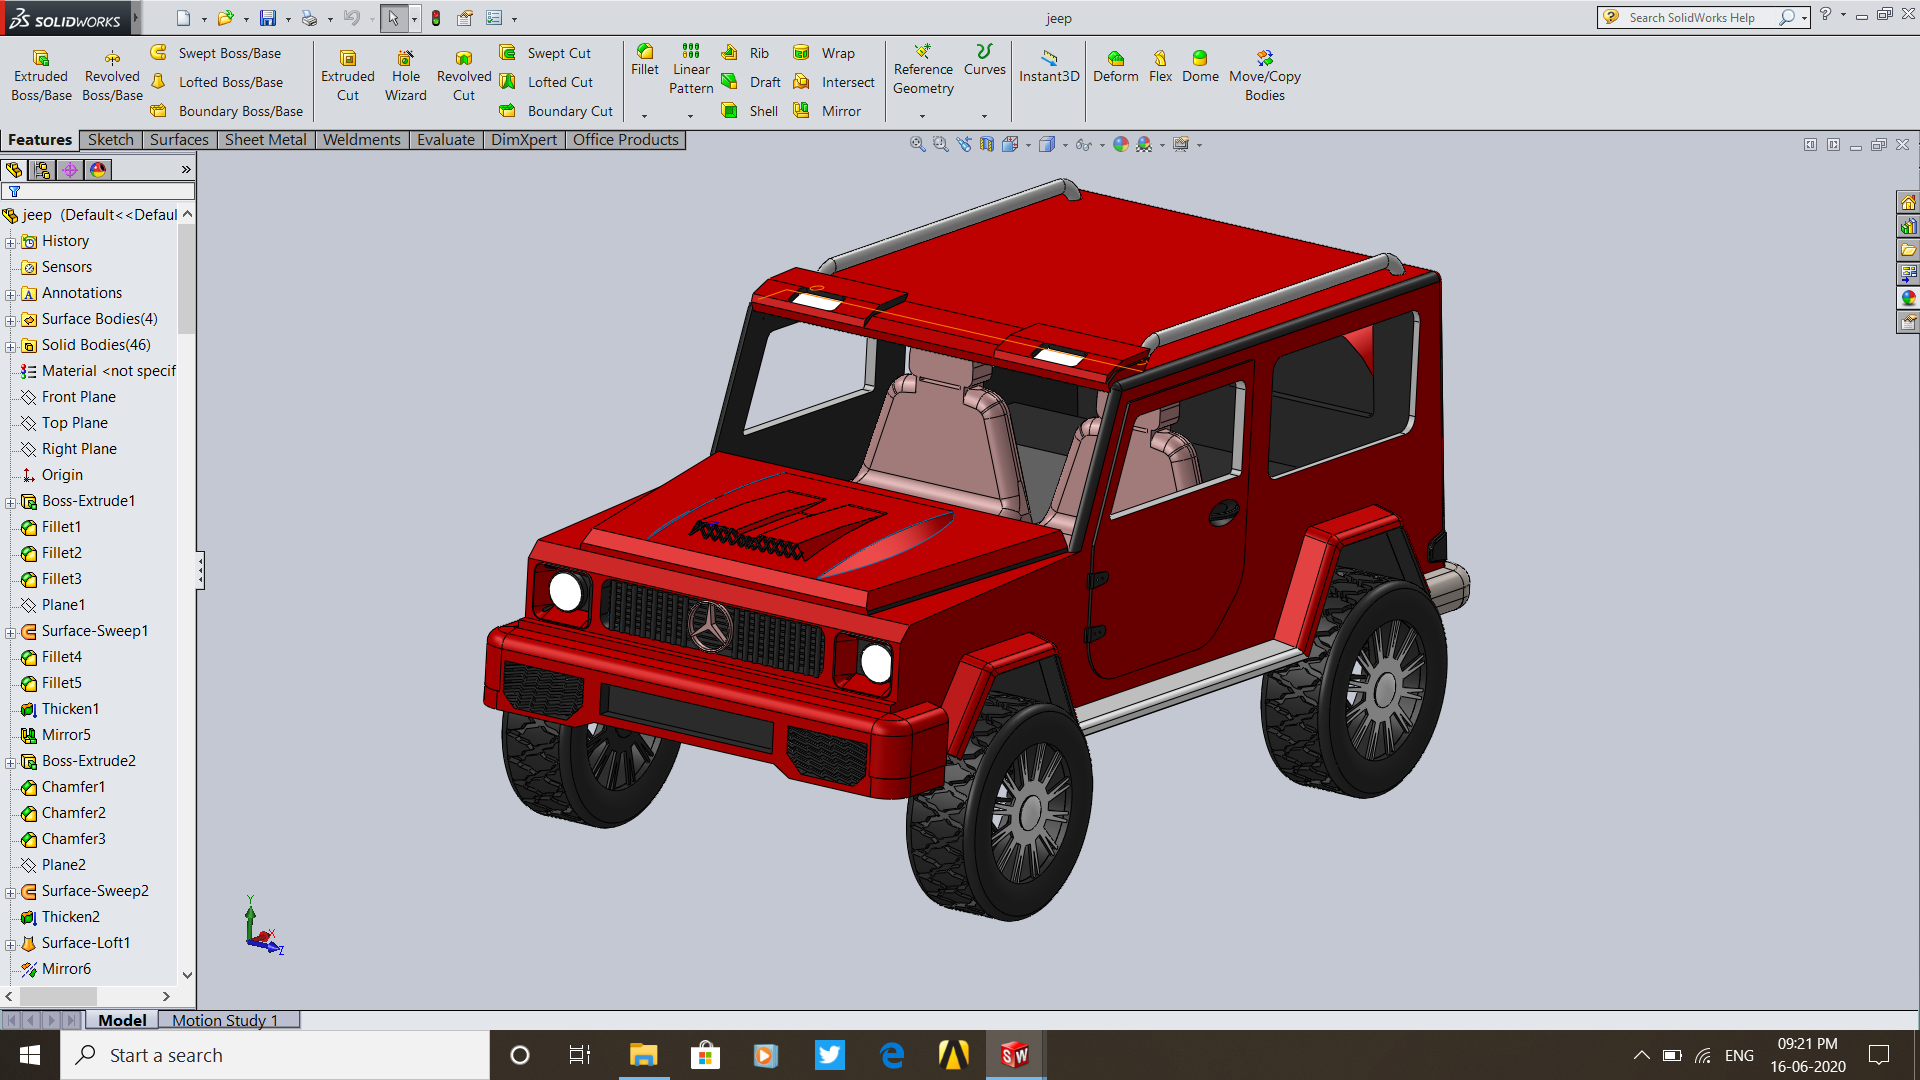Select Lofted Cut feature
This screenshot has width=1920, height=1080.
pos(547,82)
